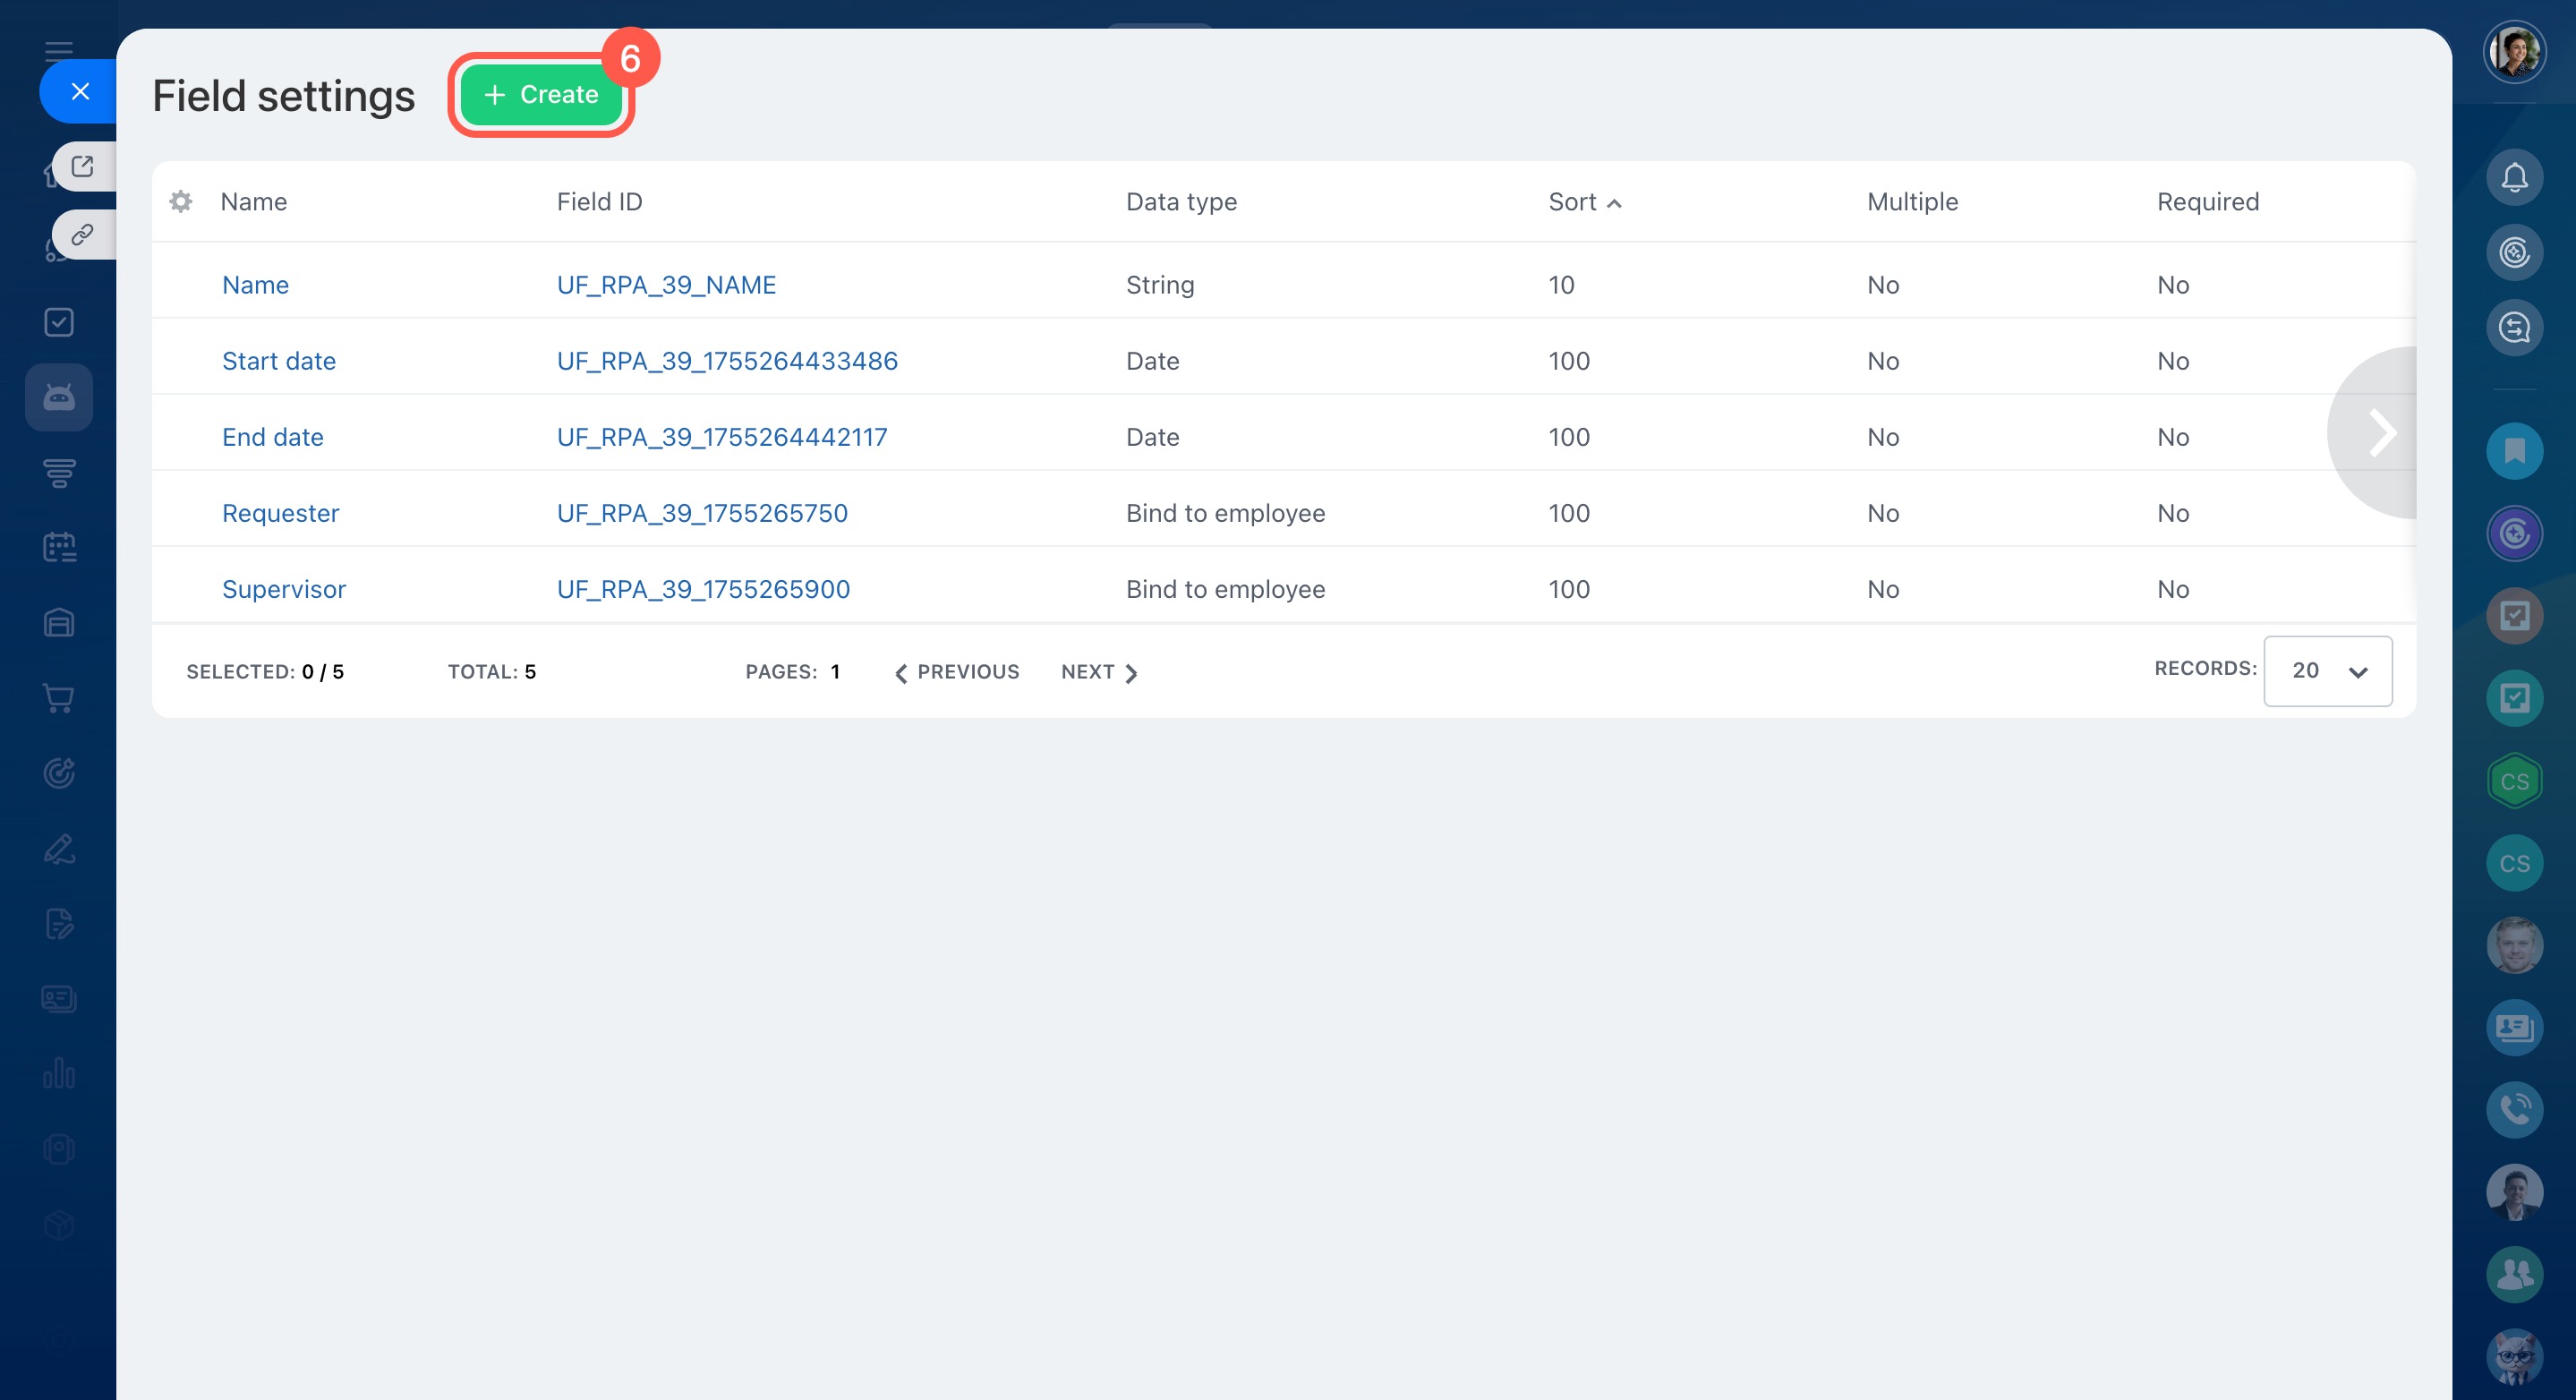The width and height of the screenshot is (2576, 1400).
Task: Click the right scroll arrow on table
Action: 2382,433
